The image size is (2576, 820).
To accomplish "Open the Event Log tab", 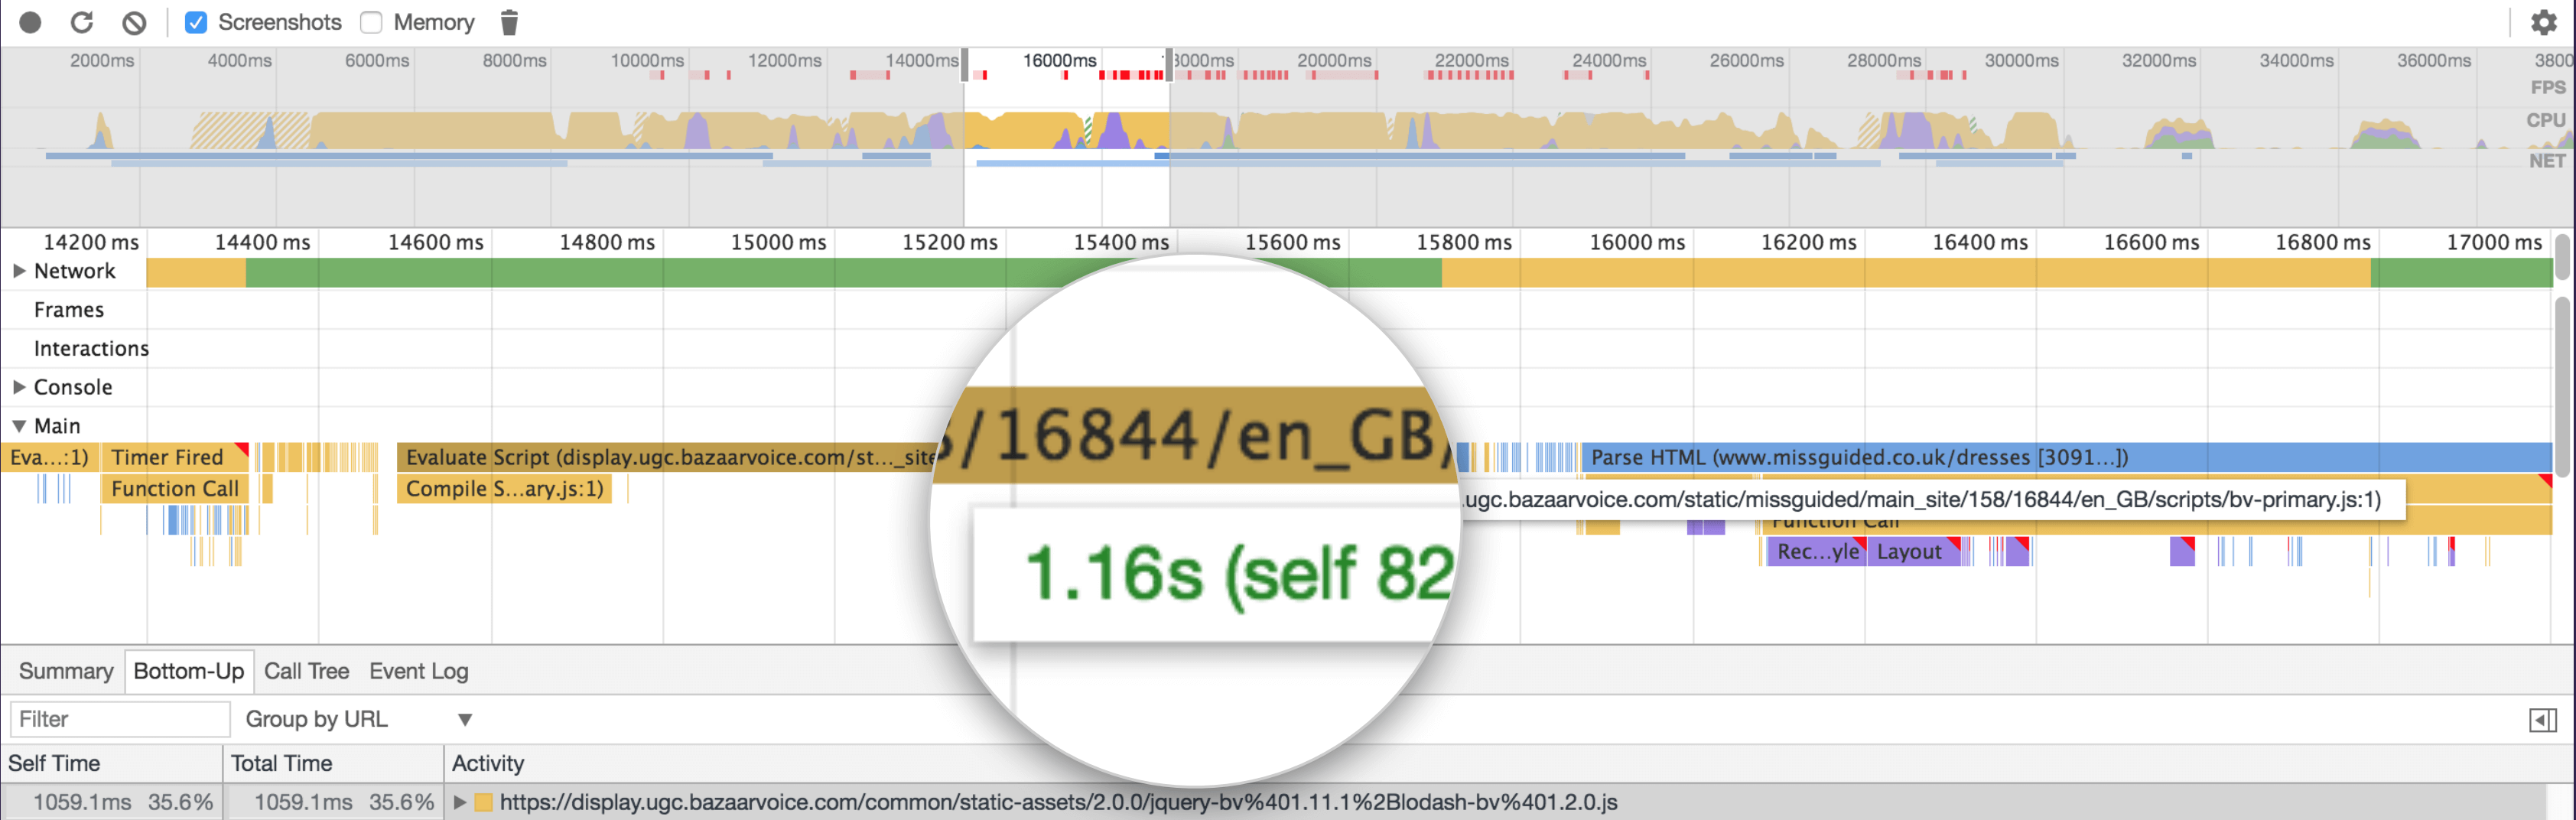I will (x=418, y=671).
